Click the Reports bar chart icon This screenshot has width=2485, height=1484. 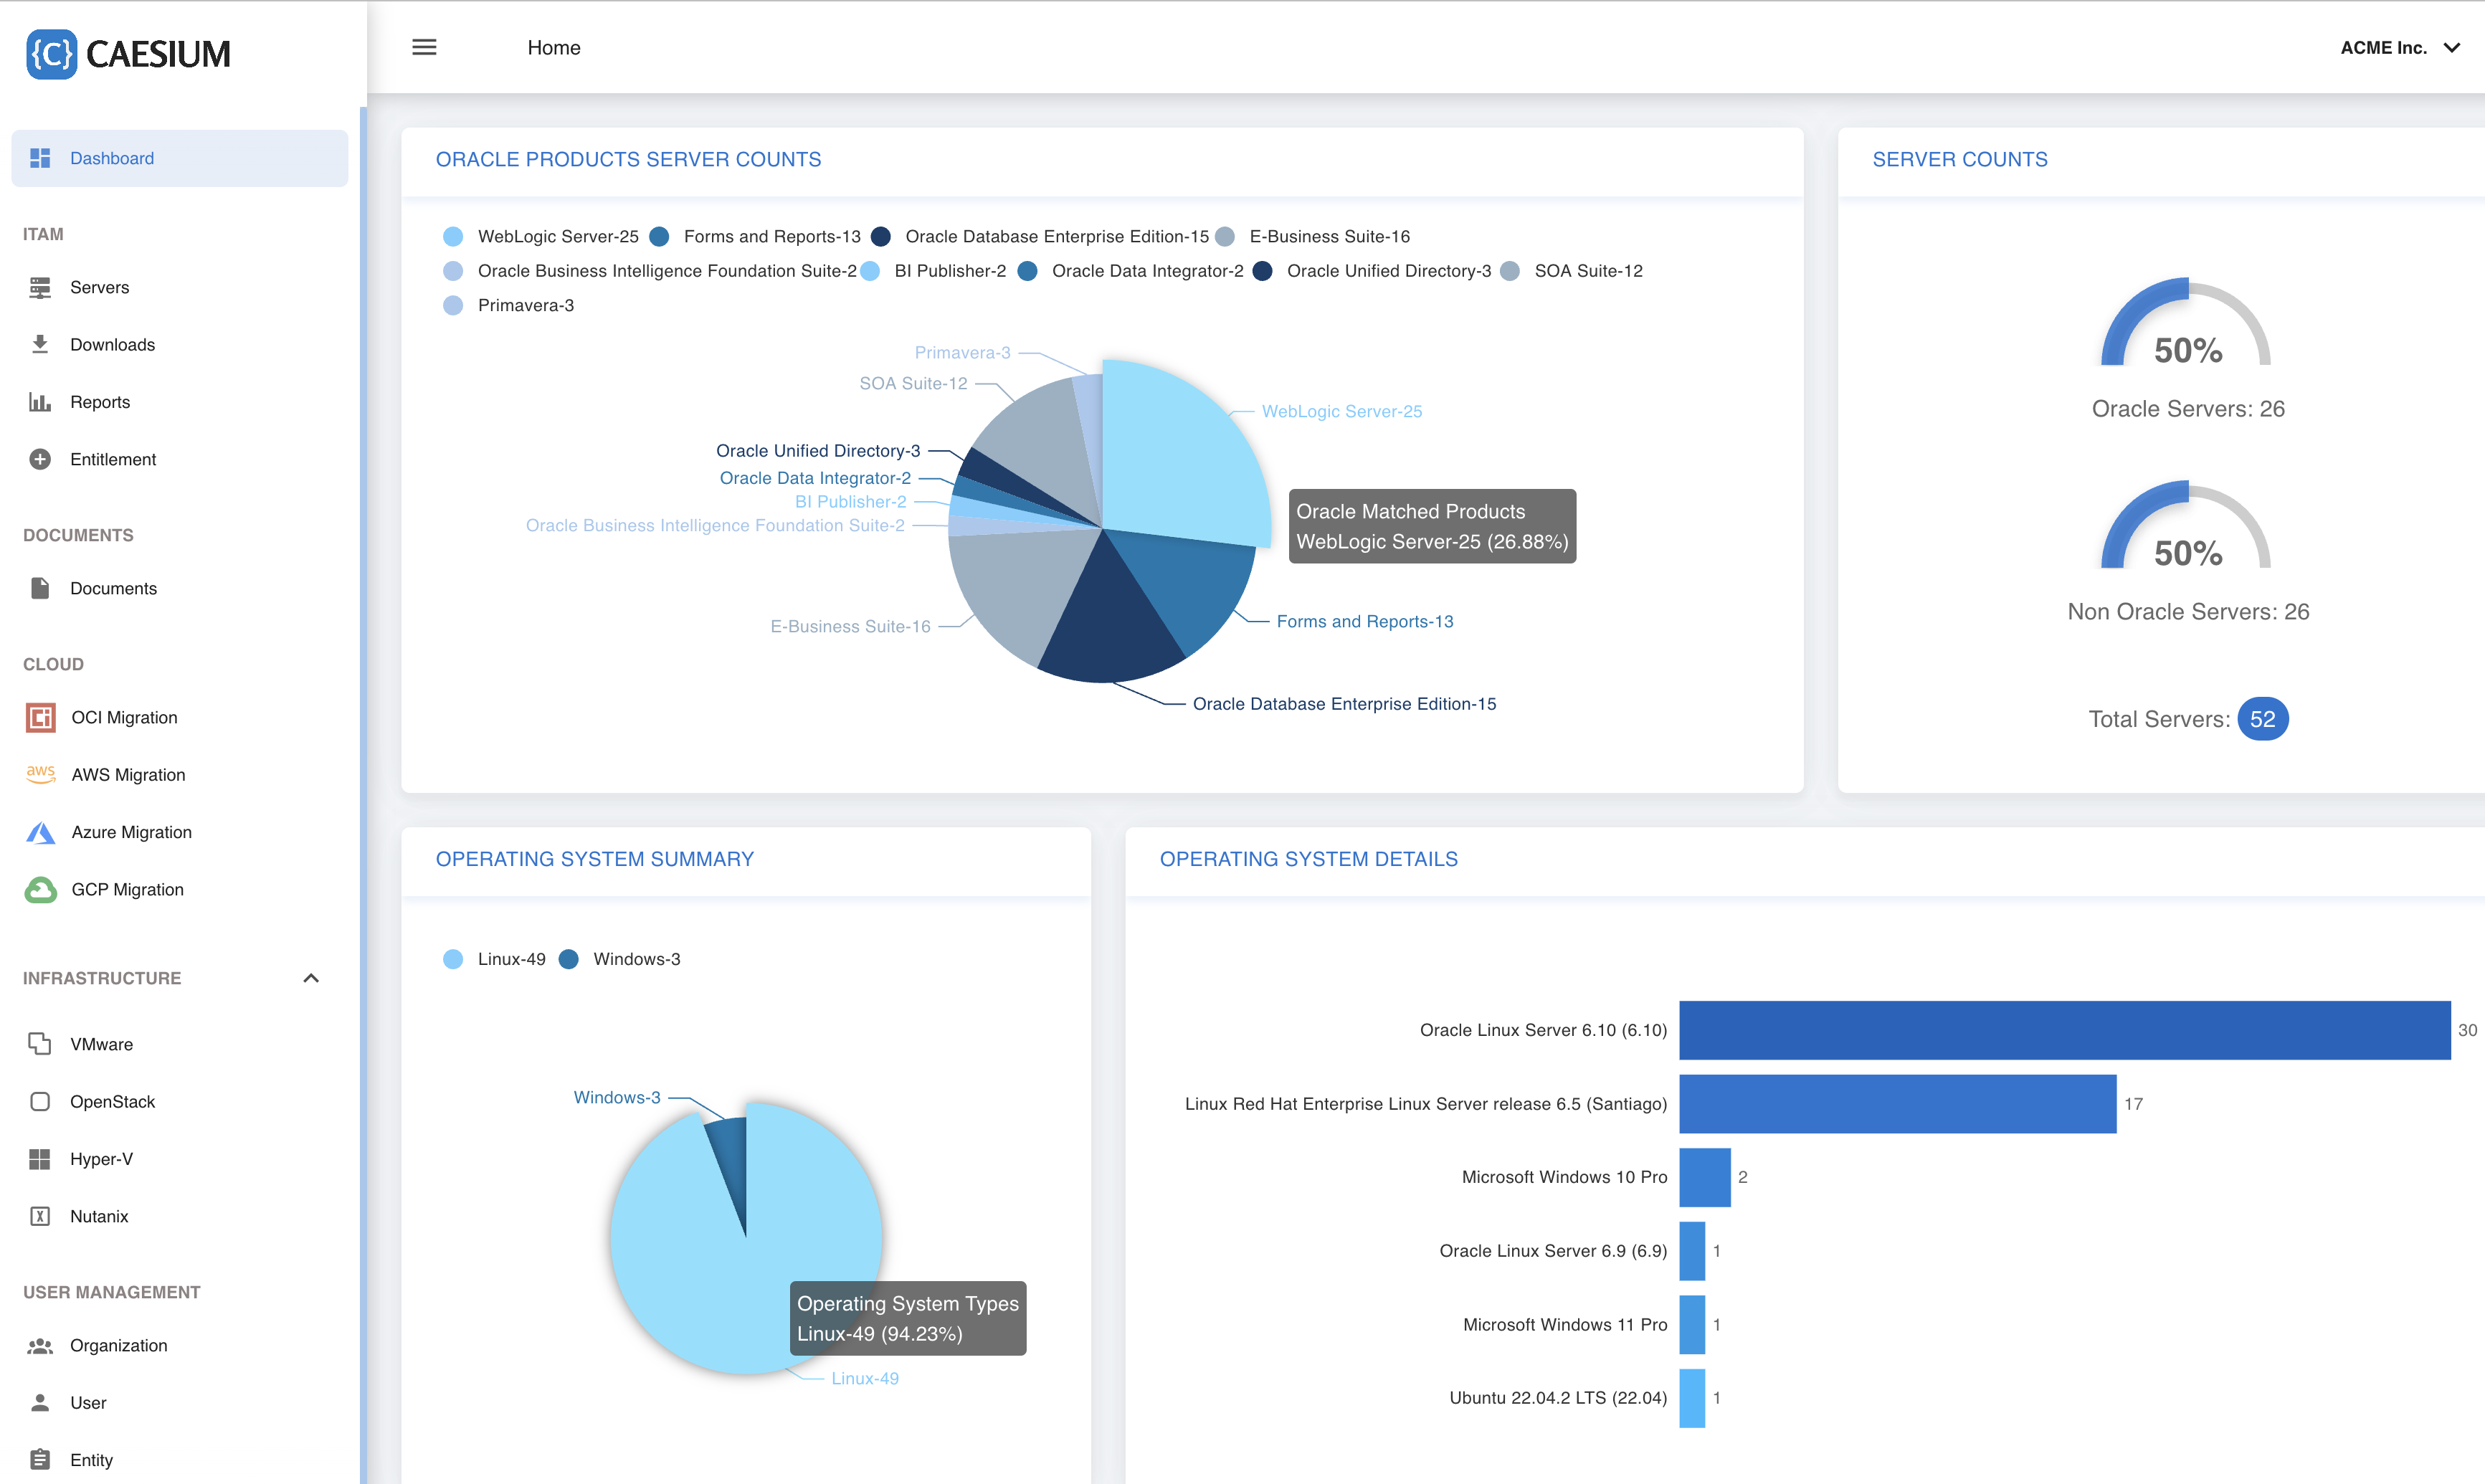click(x=40, y=402)
